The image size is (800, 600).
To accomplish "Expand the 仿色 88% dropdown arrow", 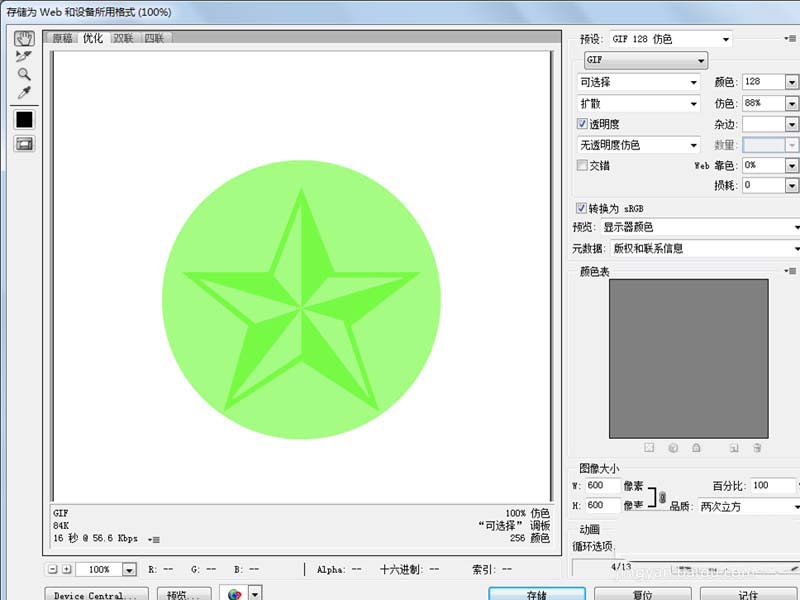I will (791, 103).
